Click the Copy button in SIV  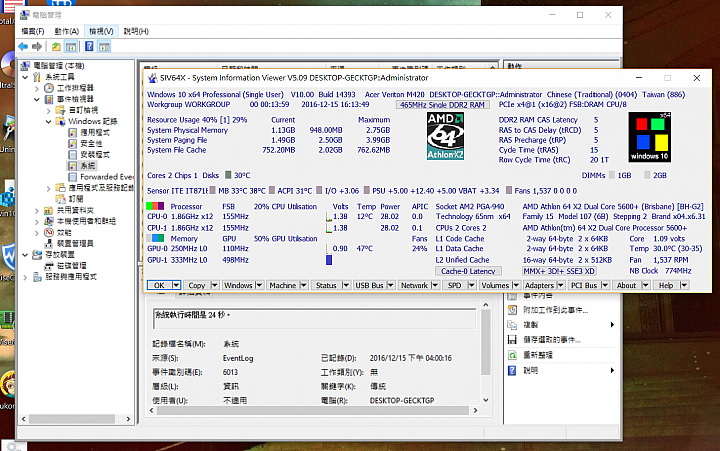click(197, 285)
